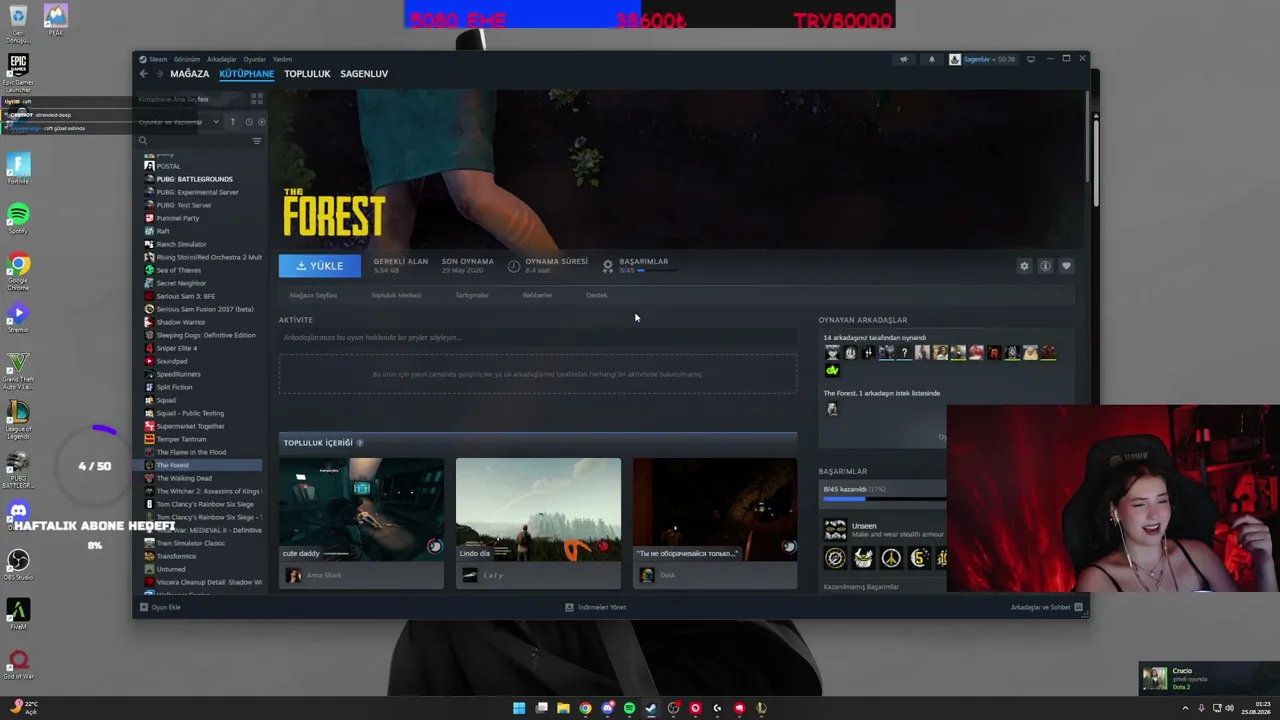Click Oyun Ekle at bottom left
Screen dimensions: 1280x720
[x=160, y=607]
